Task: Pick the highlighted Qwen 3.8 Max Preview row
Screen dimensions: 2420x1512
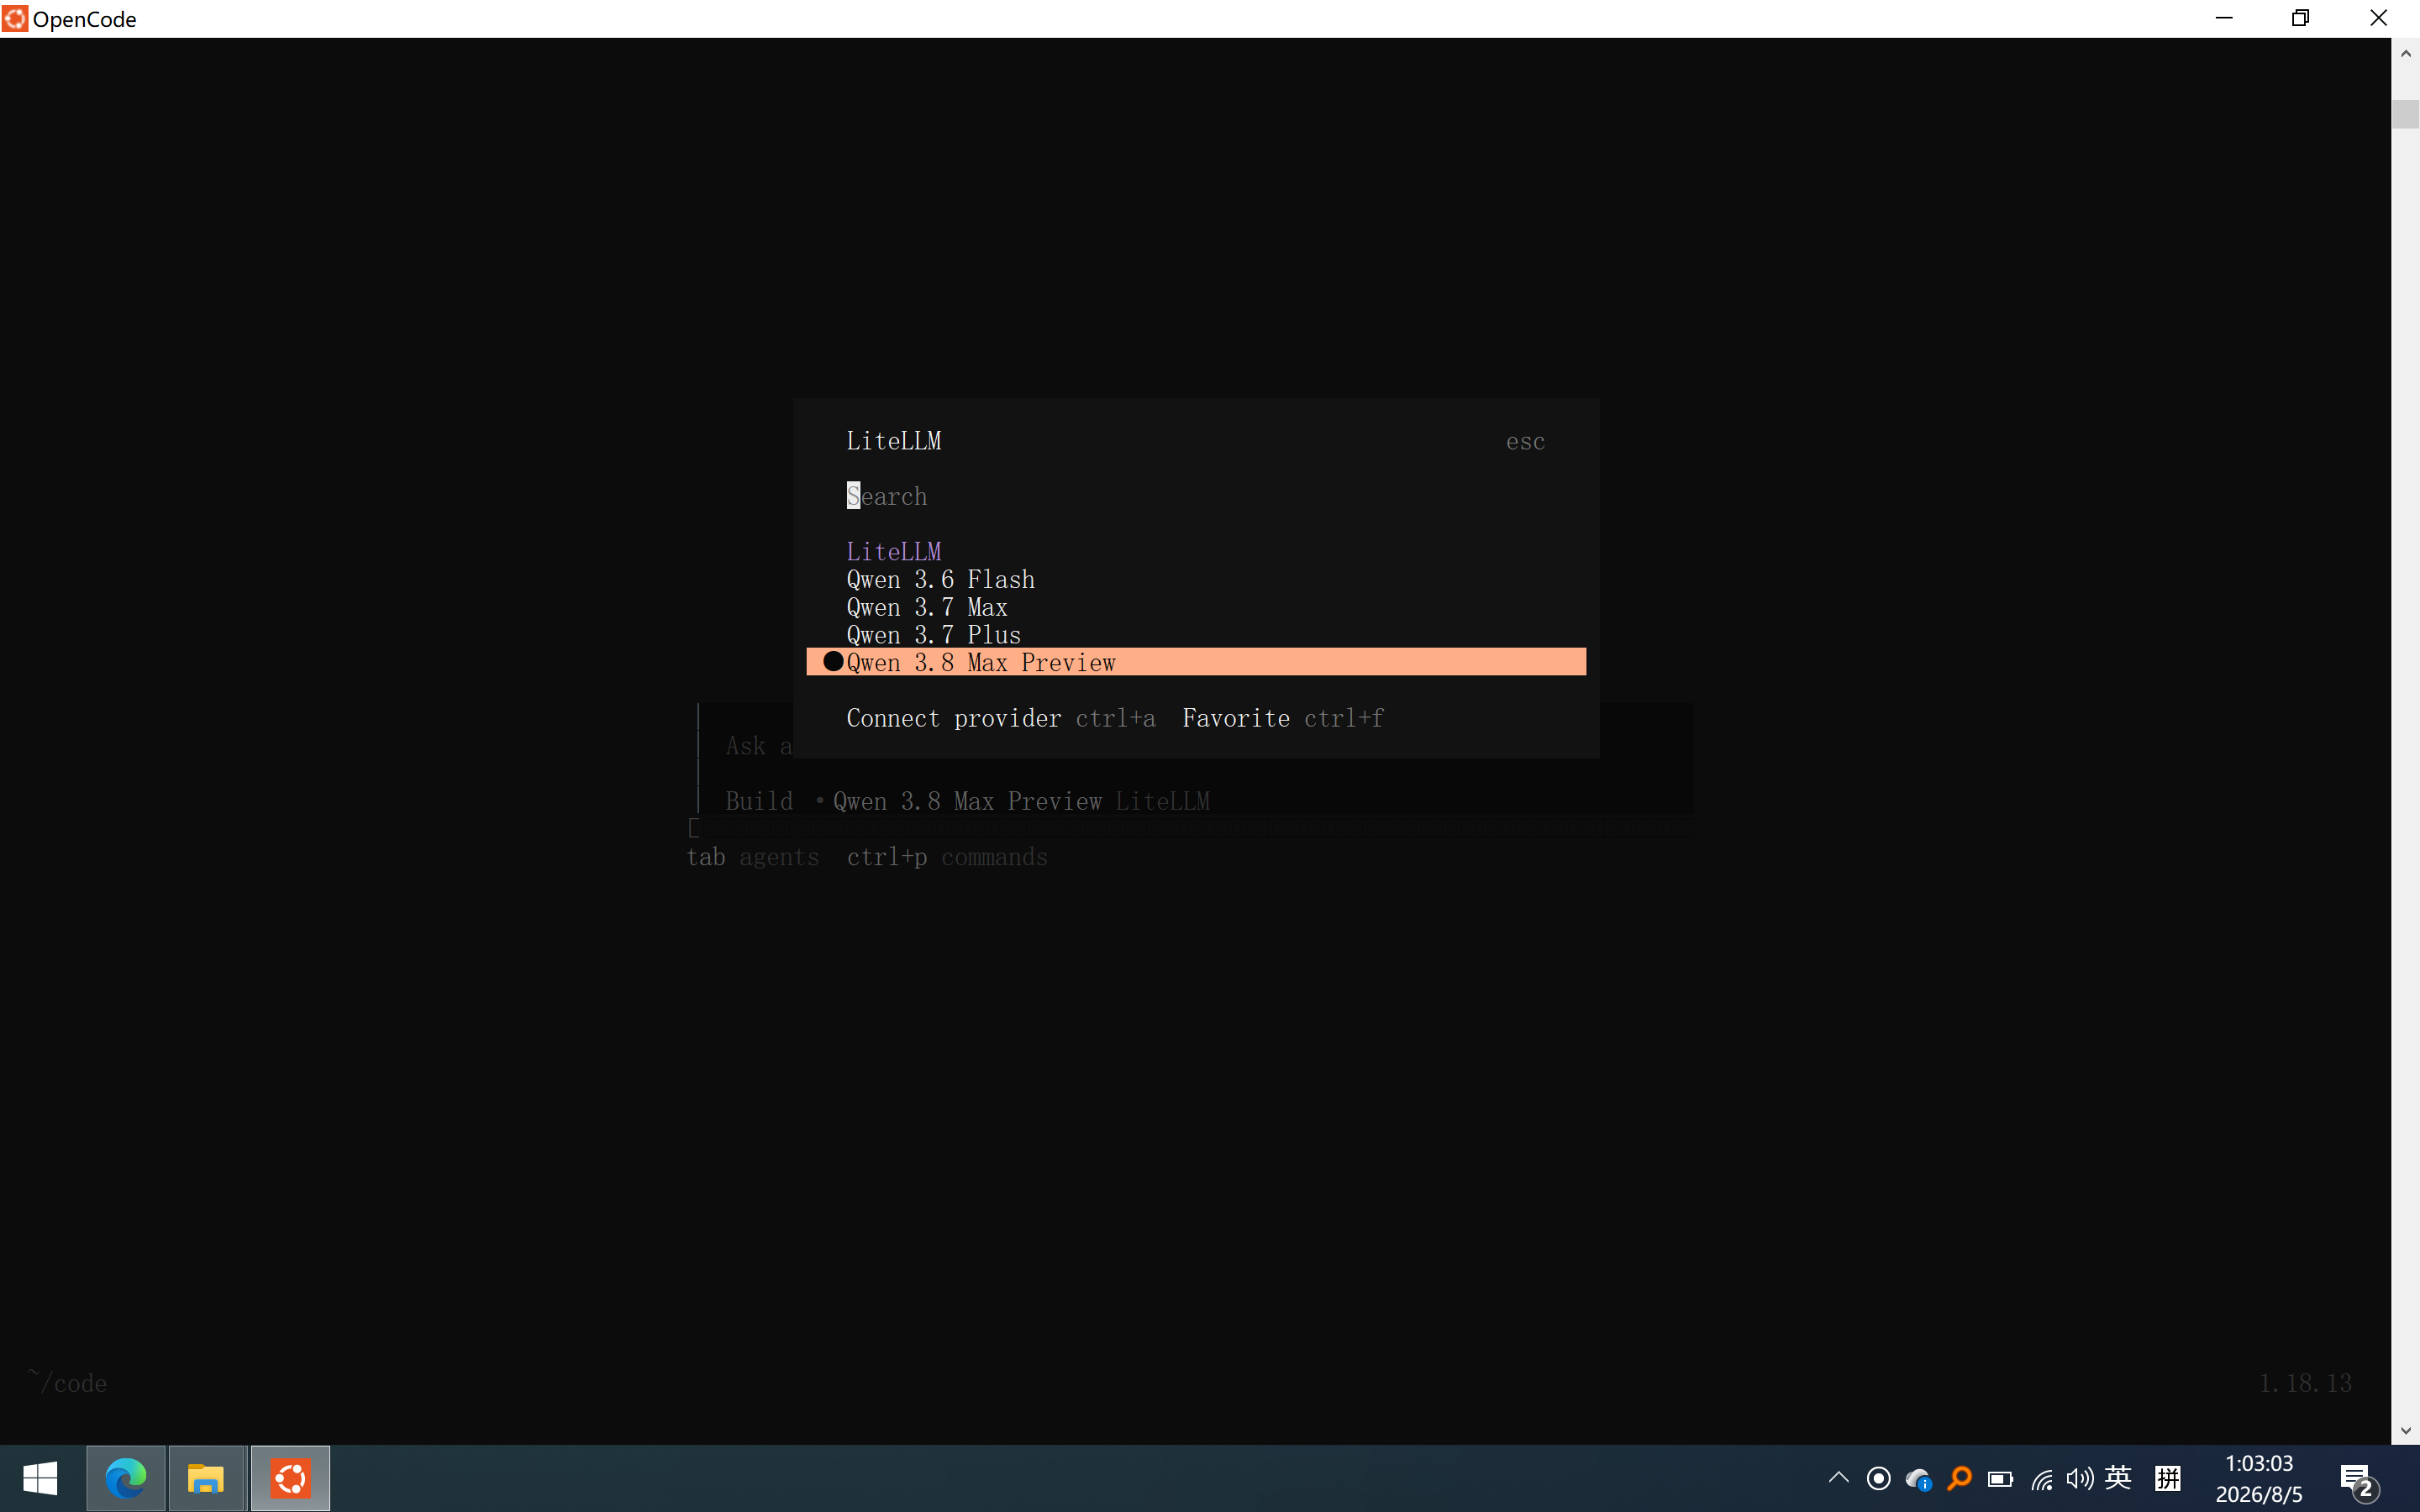Action: pos(1196,662)
